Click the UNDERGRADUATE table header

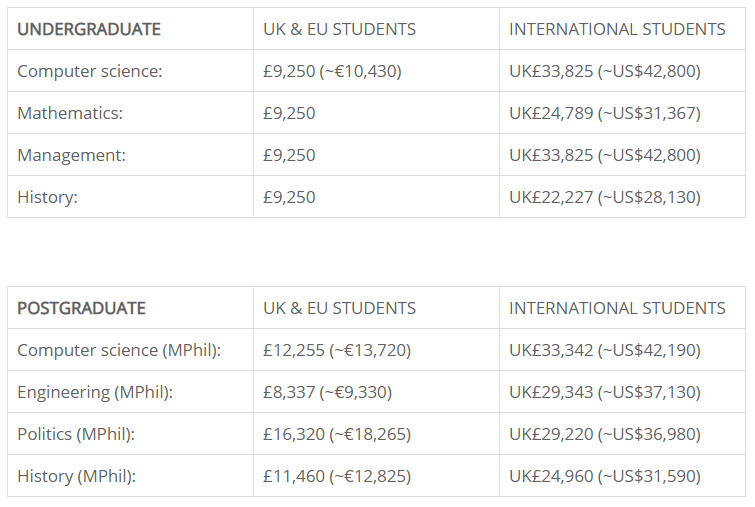[89, 29]
